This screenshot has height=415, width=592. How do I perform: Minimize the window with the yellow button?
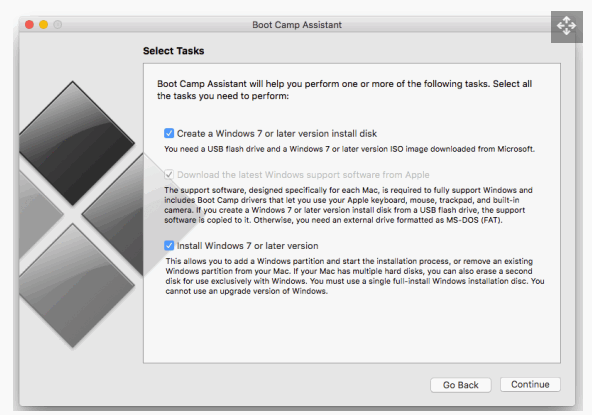[43, 25]
